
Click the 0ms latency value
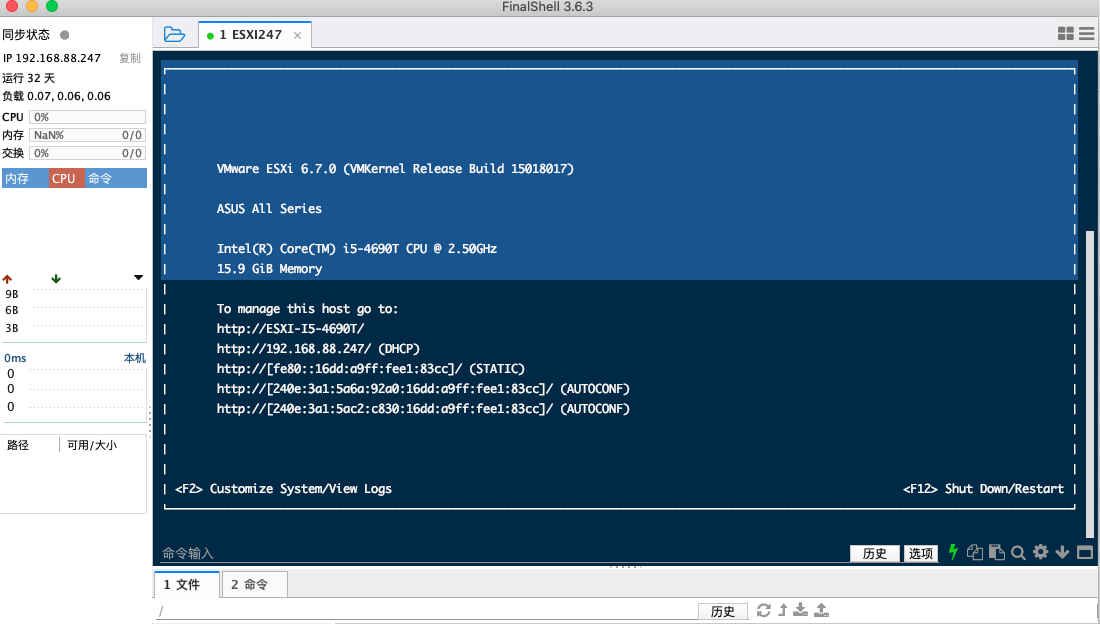[15, 358]
